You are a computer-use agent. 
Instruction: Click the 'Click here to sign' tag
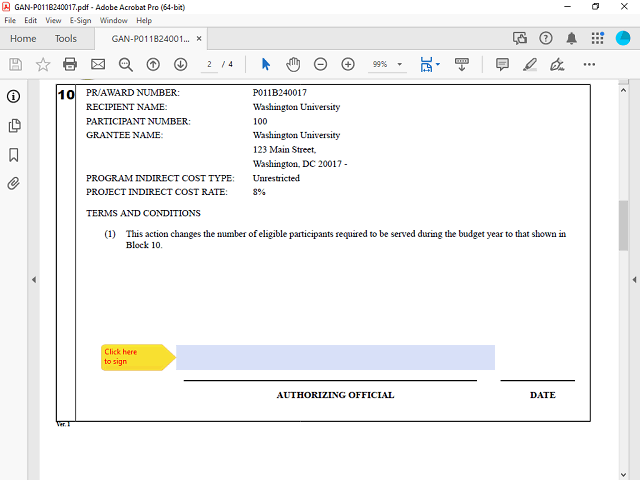(x=138, y=357)
